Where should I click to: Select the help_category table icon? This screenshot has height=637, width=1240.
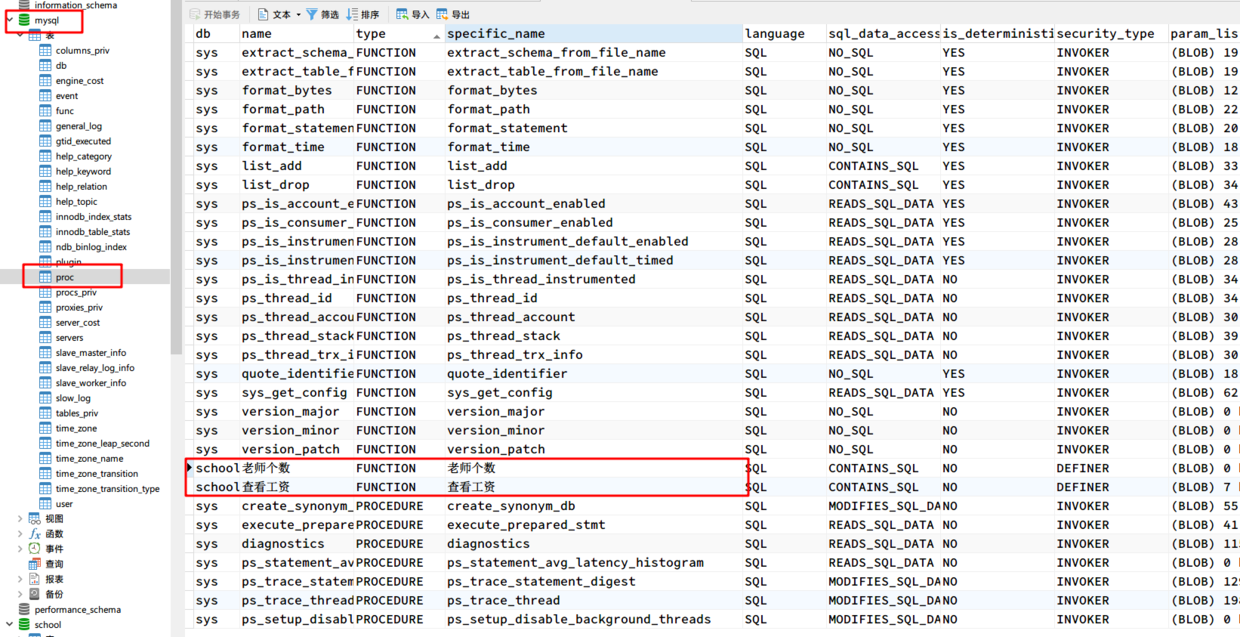[45, 156]
